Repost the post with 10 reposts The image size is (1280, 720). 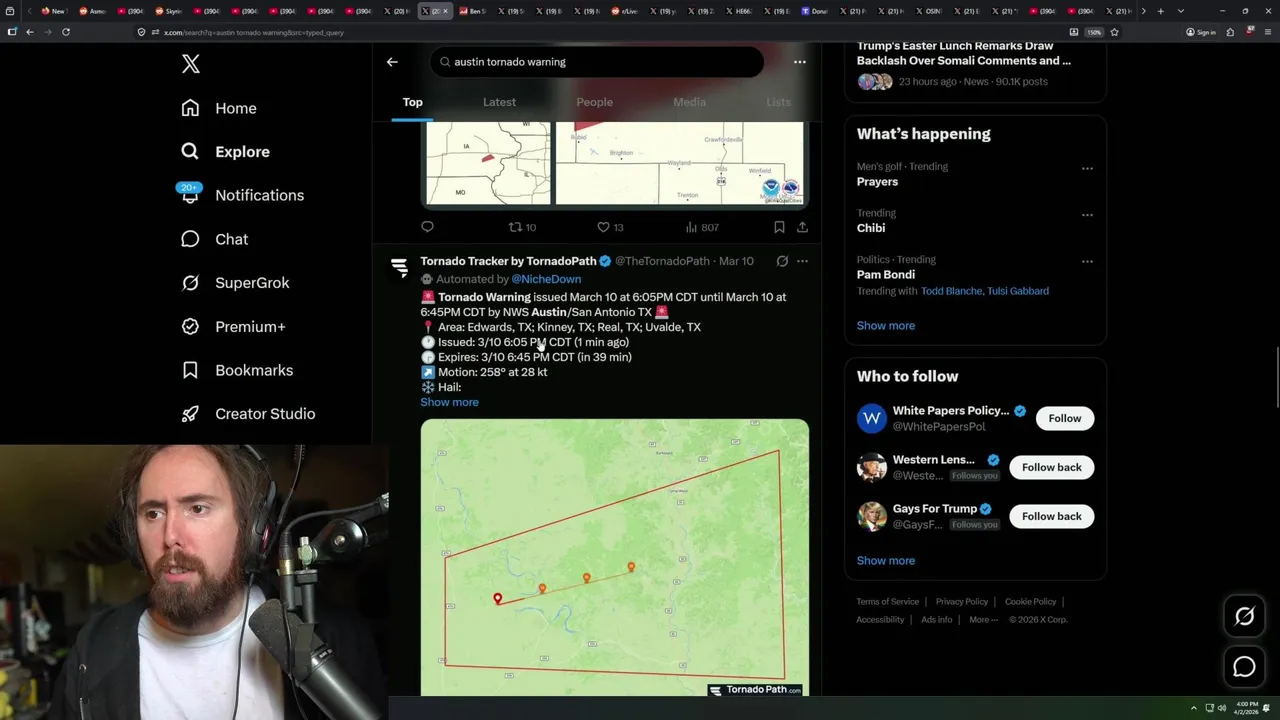522,227
